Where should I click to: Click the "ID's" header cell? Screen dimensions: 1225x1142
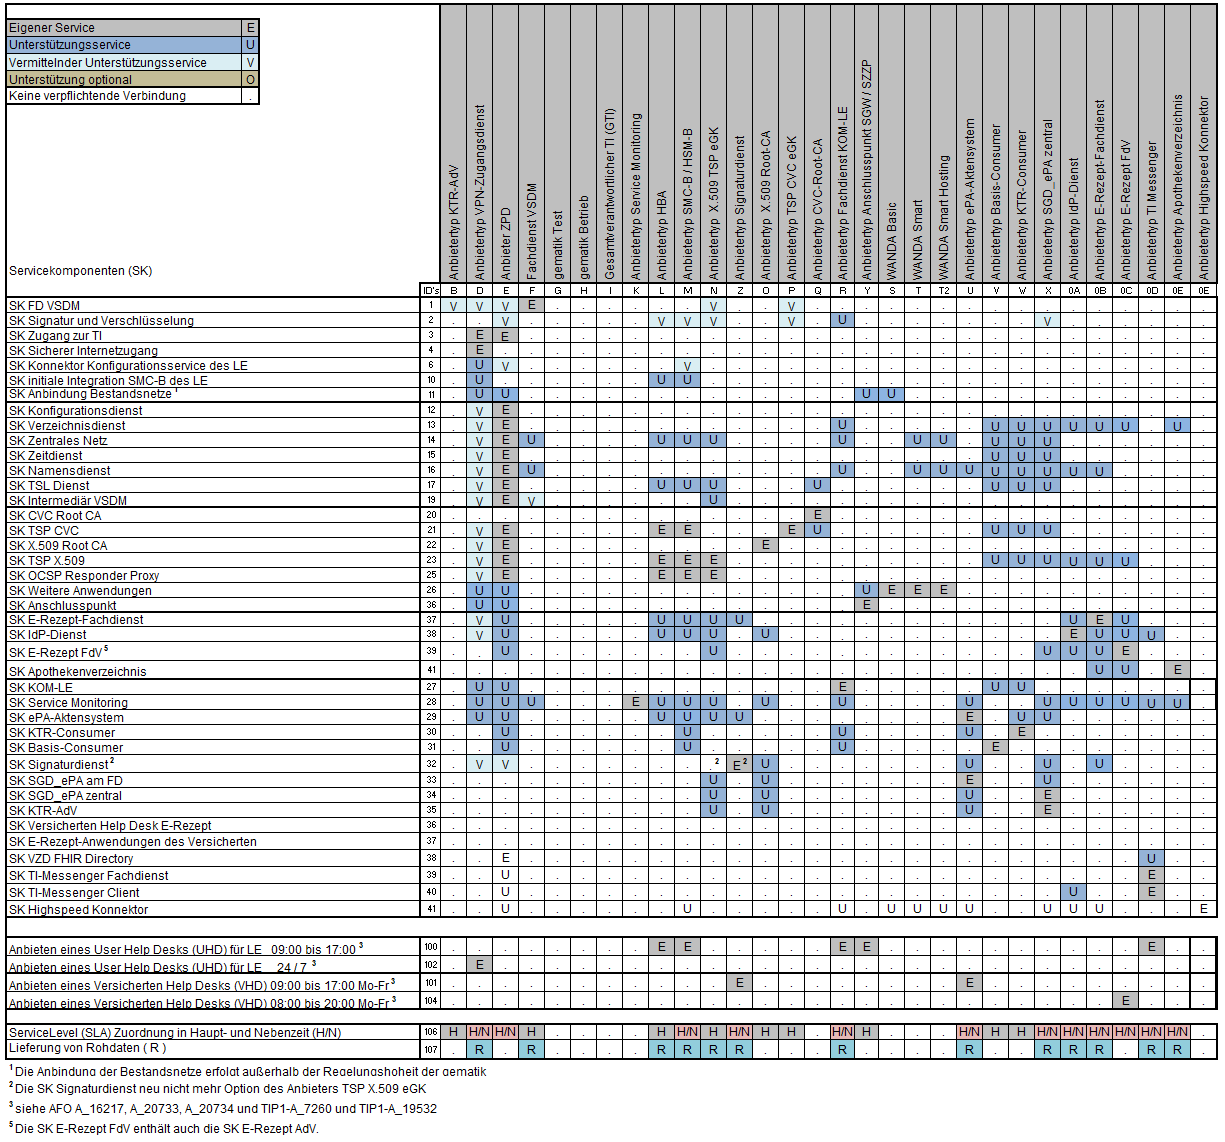tap(431, 291)
